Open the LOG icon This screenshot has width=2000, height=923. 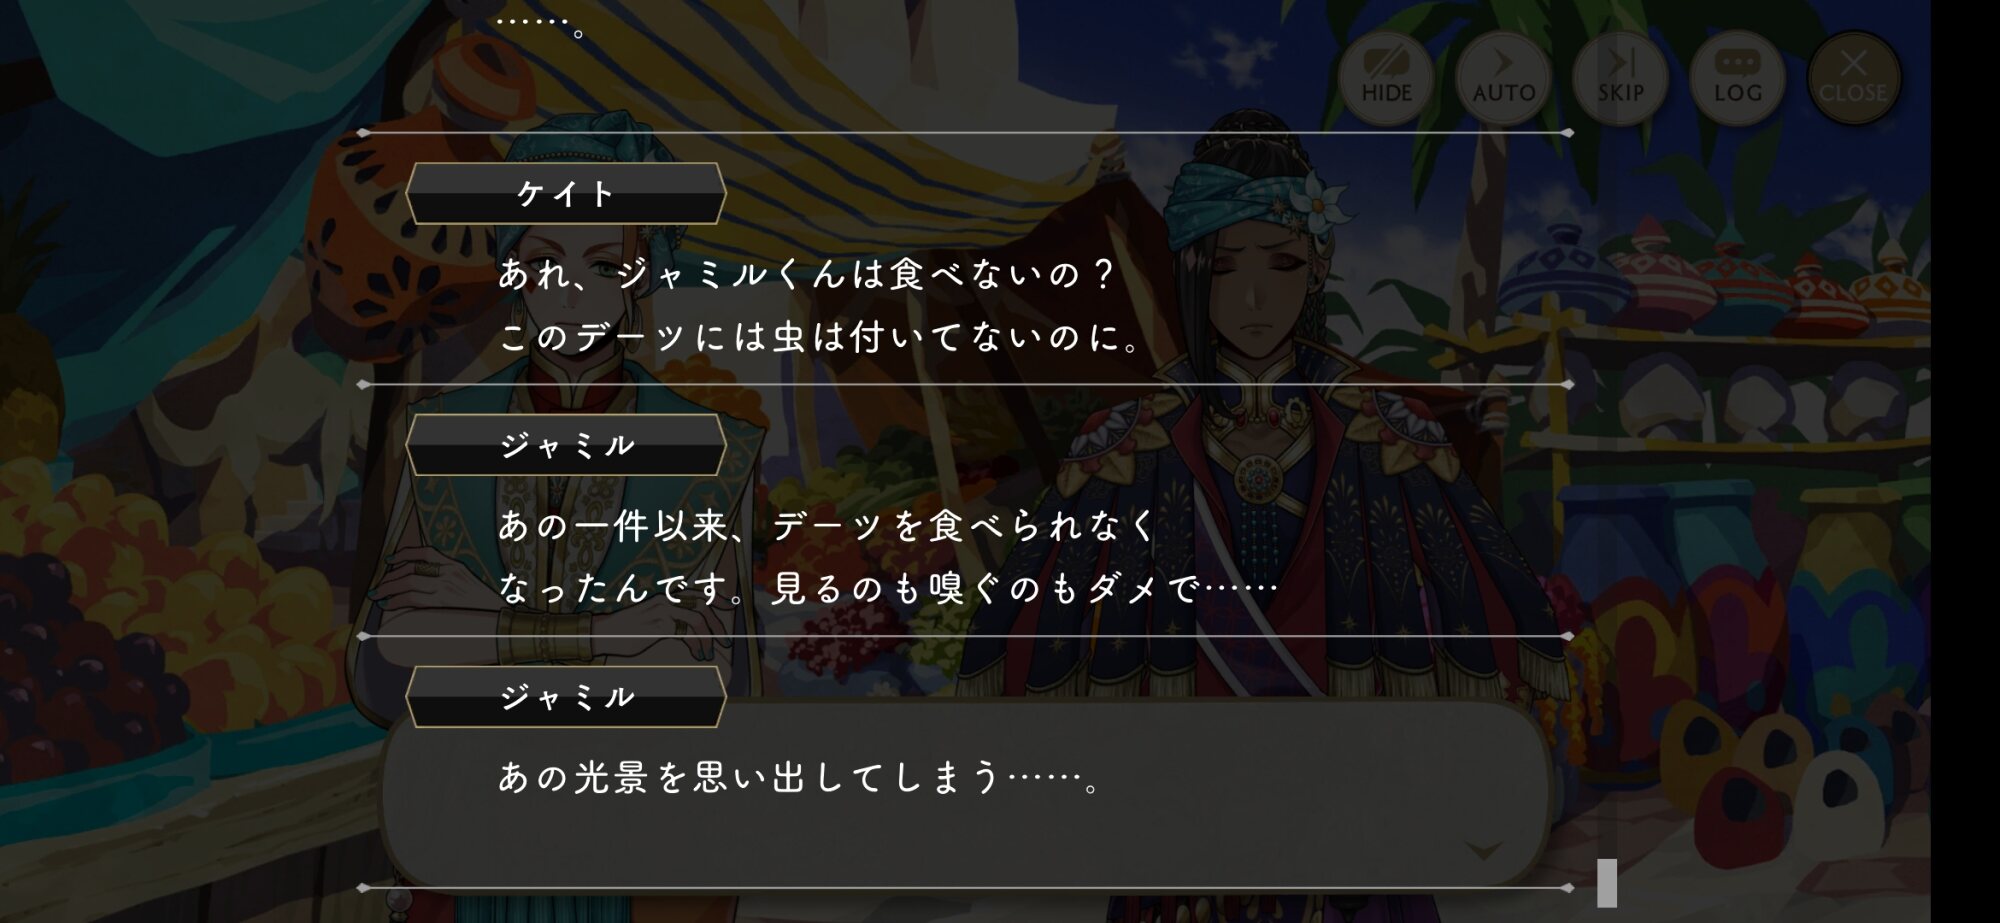pos(1737,78)
